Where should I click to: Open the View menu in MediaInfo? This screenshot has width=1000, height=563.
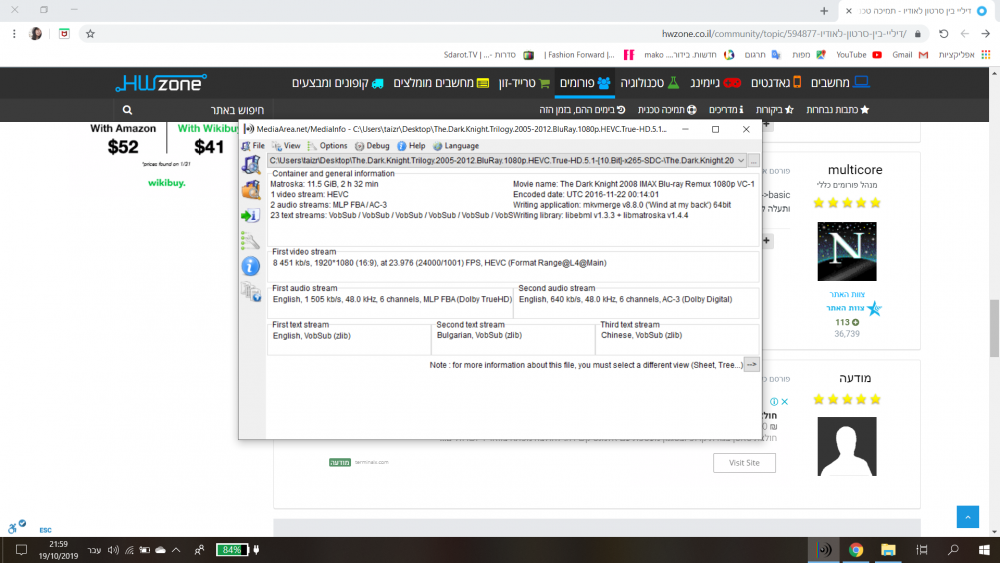pyautogui.click(x=286, y=146)
